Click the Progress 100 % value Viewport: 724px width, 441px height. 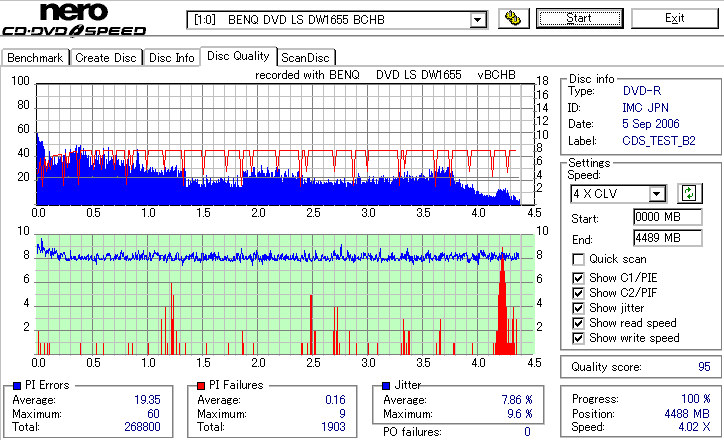pos(696,399)
